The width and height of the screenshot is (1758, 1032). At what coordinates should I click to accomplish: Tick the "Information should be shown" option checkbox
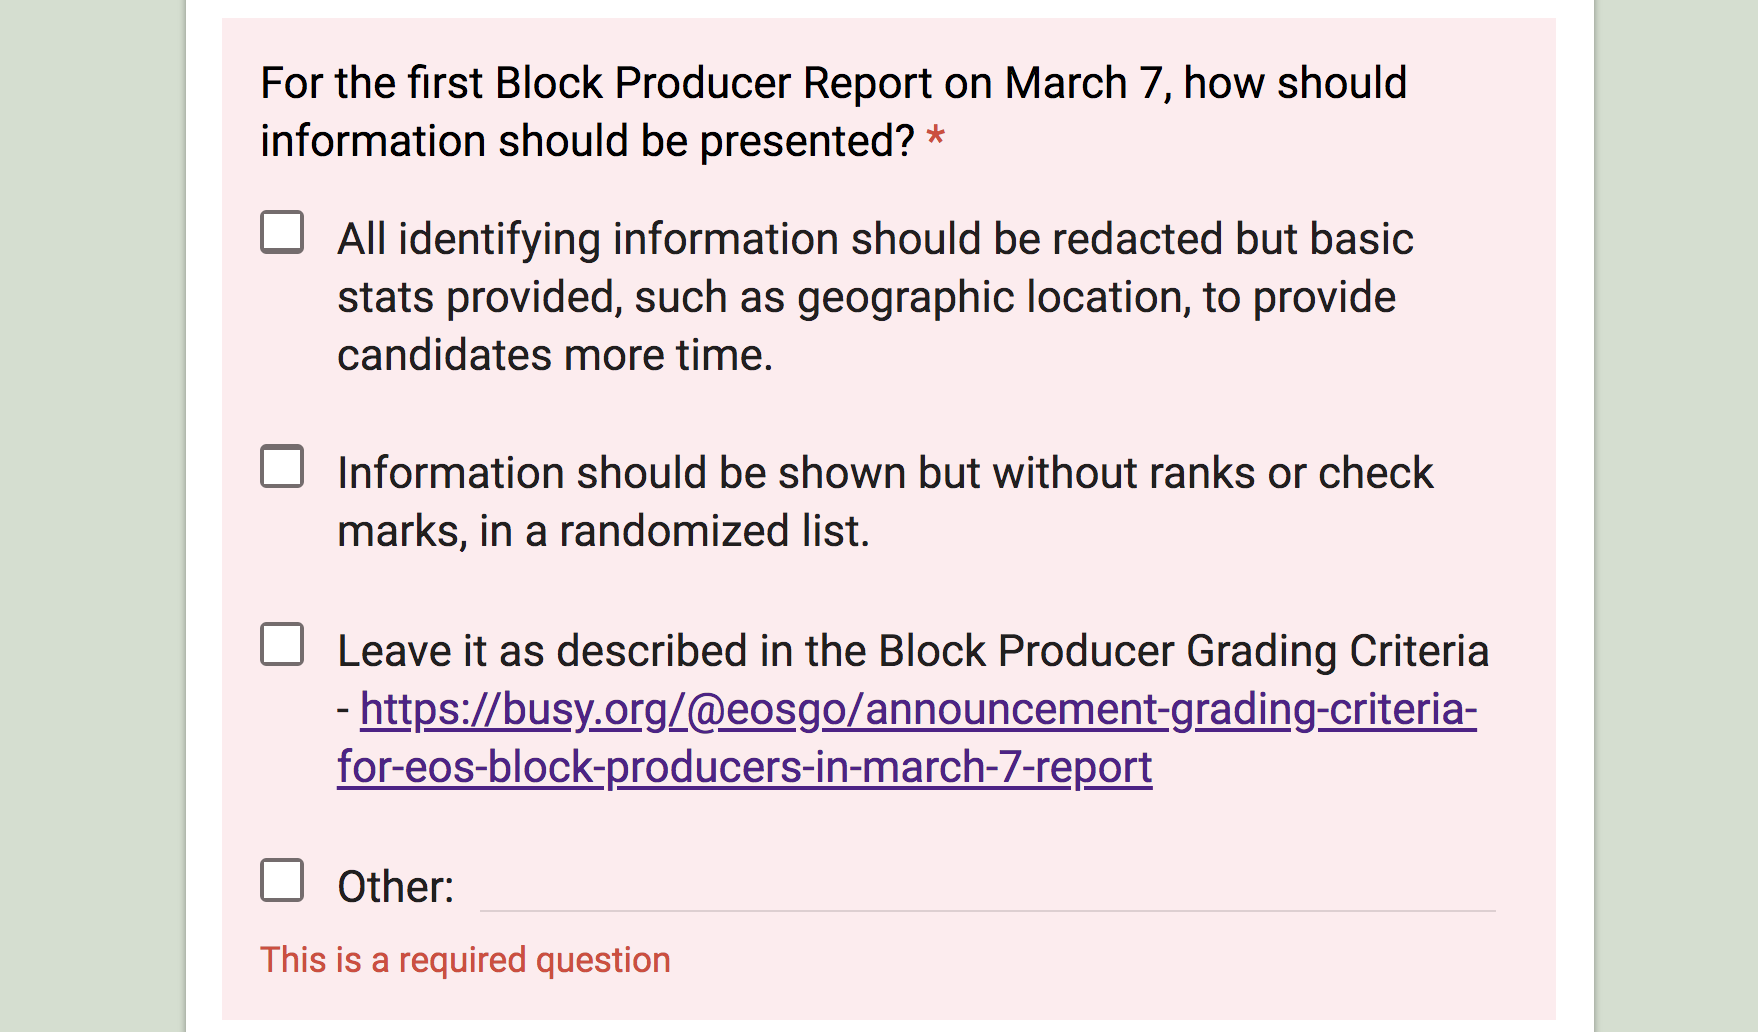point(282,466)
